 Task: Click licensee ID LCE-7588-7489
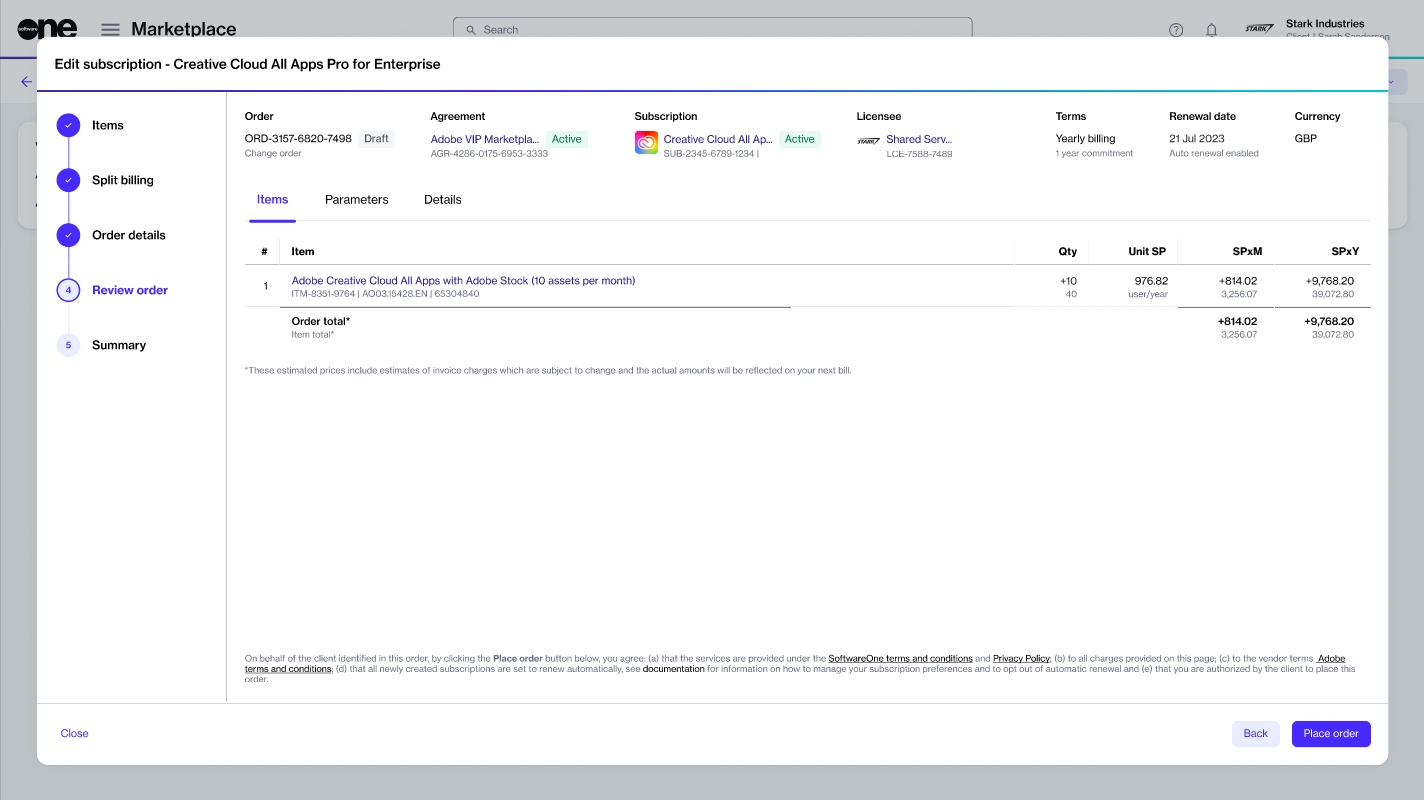click(919, 154)
